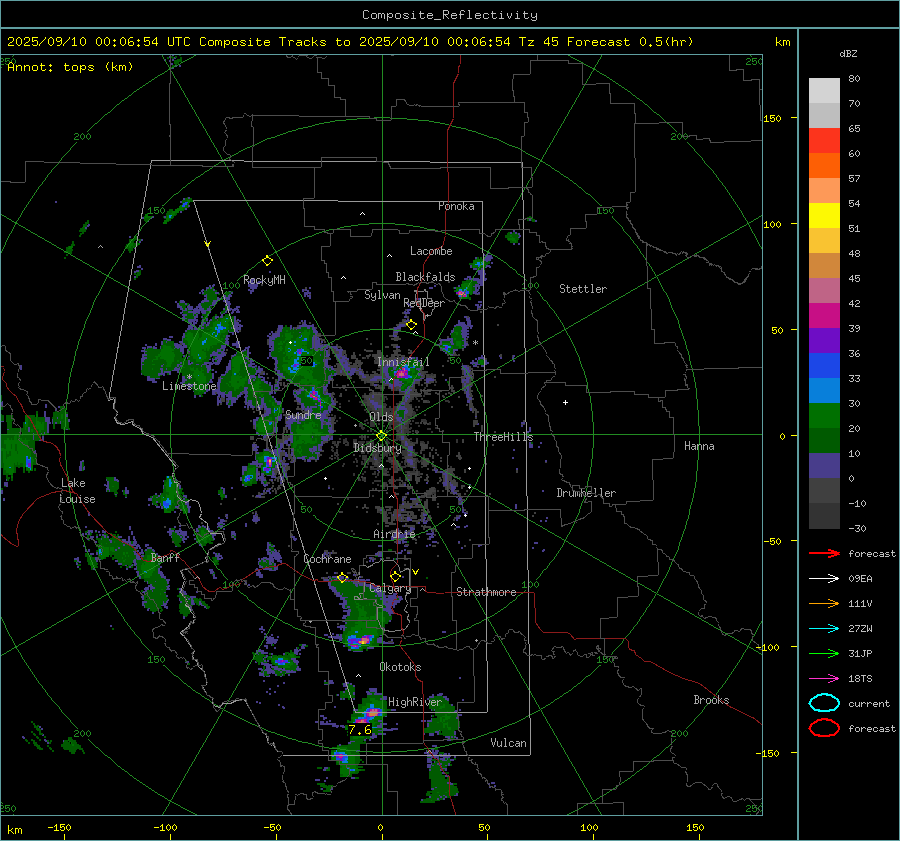Click the red forecast arrow in legend
900x841 pixels.
[x=824, y=553]
